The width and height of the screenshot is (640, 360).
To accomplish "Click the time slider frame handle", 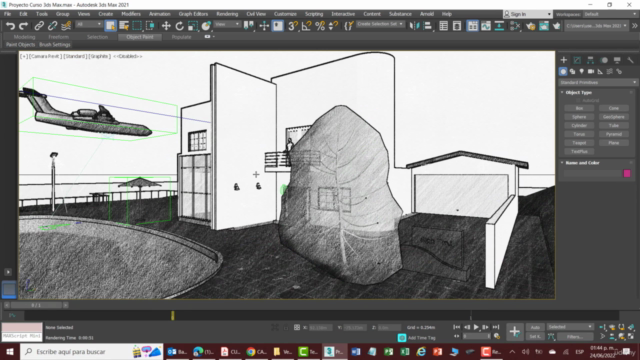I will [x=36, y=305].
